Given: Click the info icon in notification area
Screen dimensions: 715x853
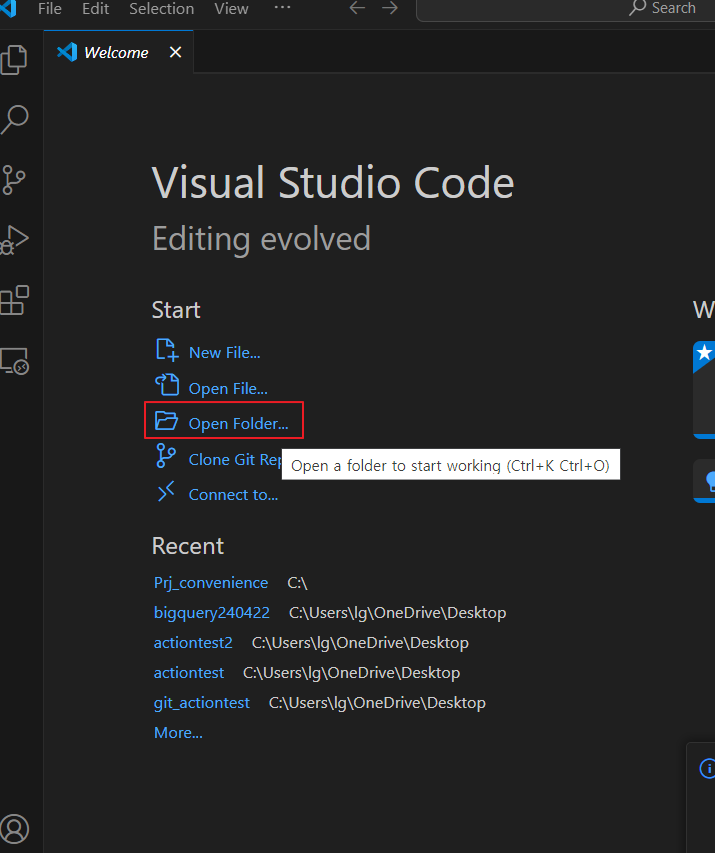Looking at the screenshot, I should [707, 769].
